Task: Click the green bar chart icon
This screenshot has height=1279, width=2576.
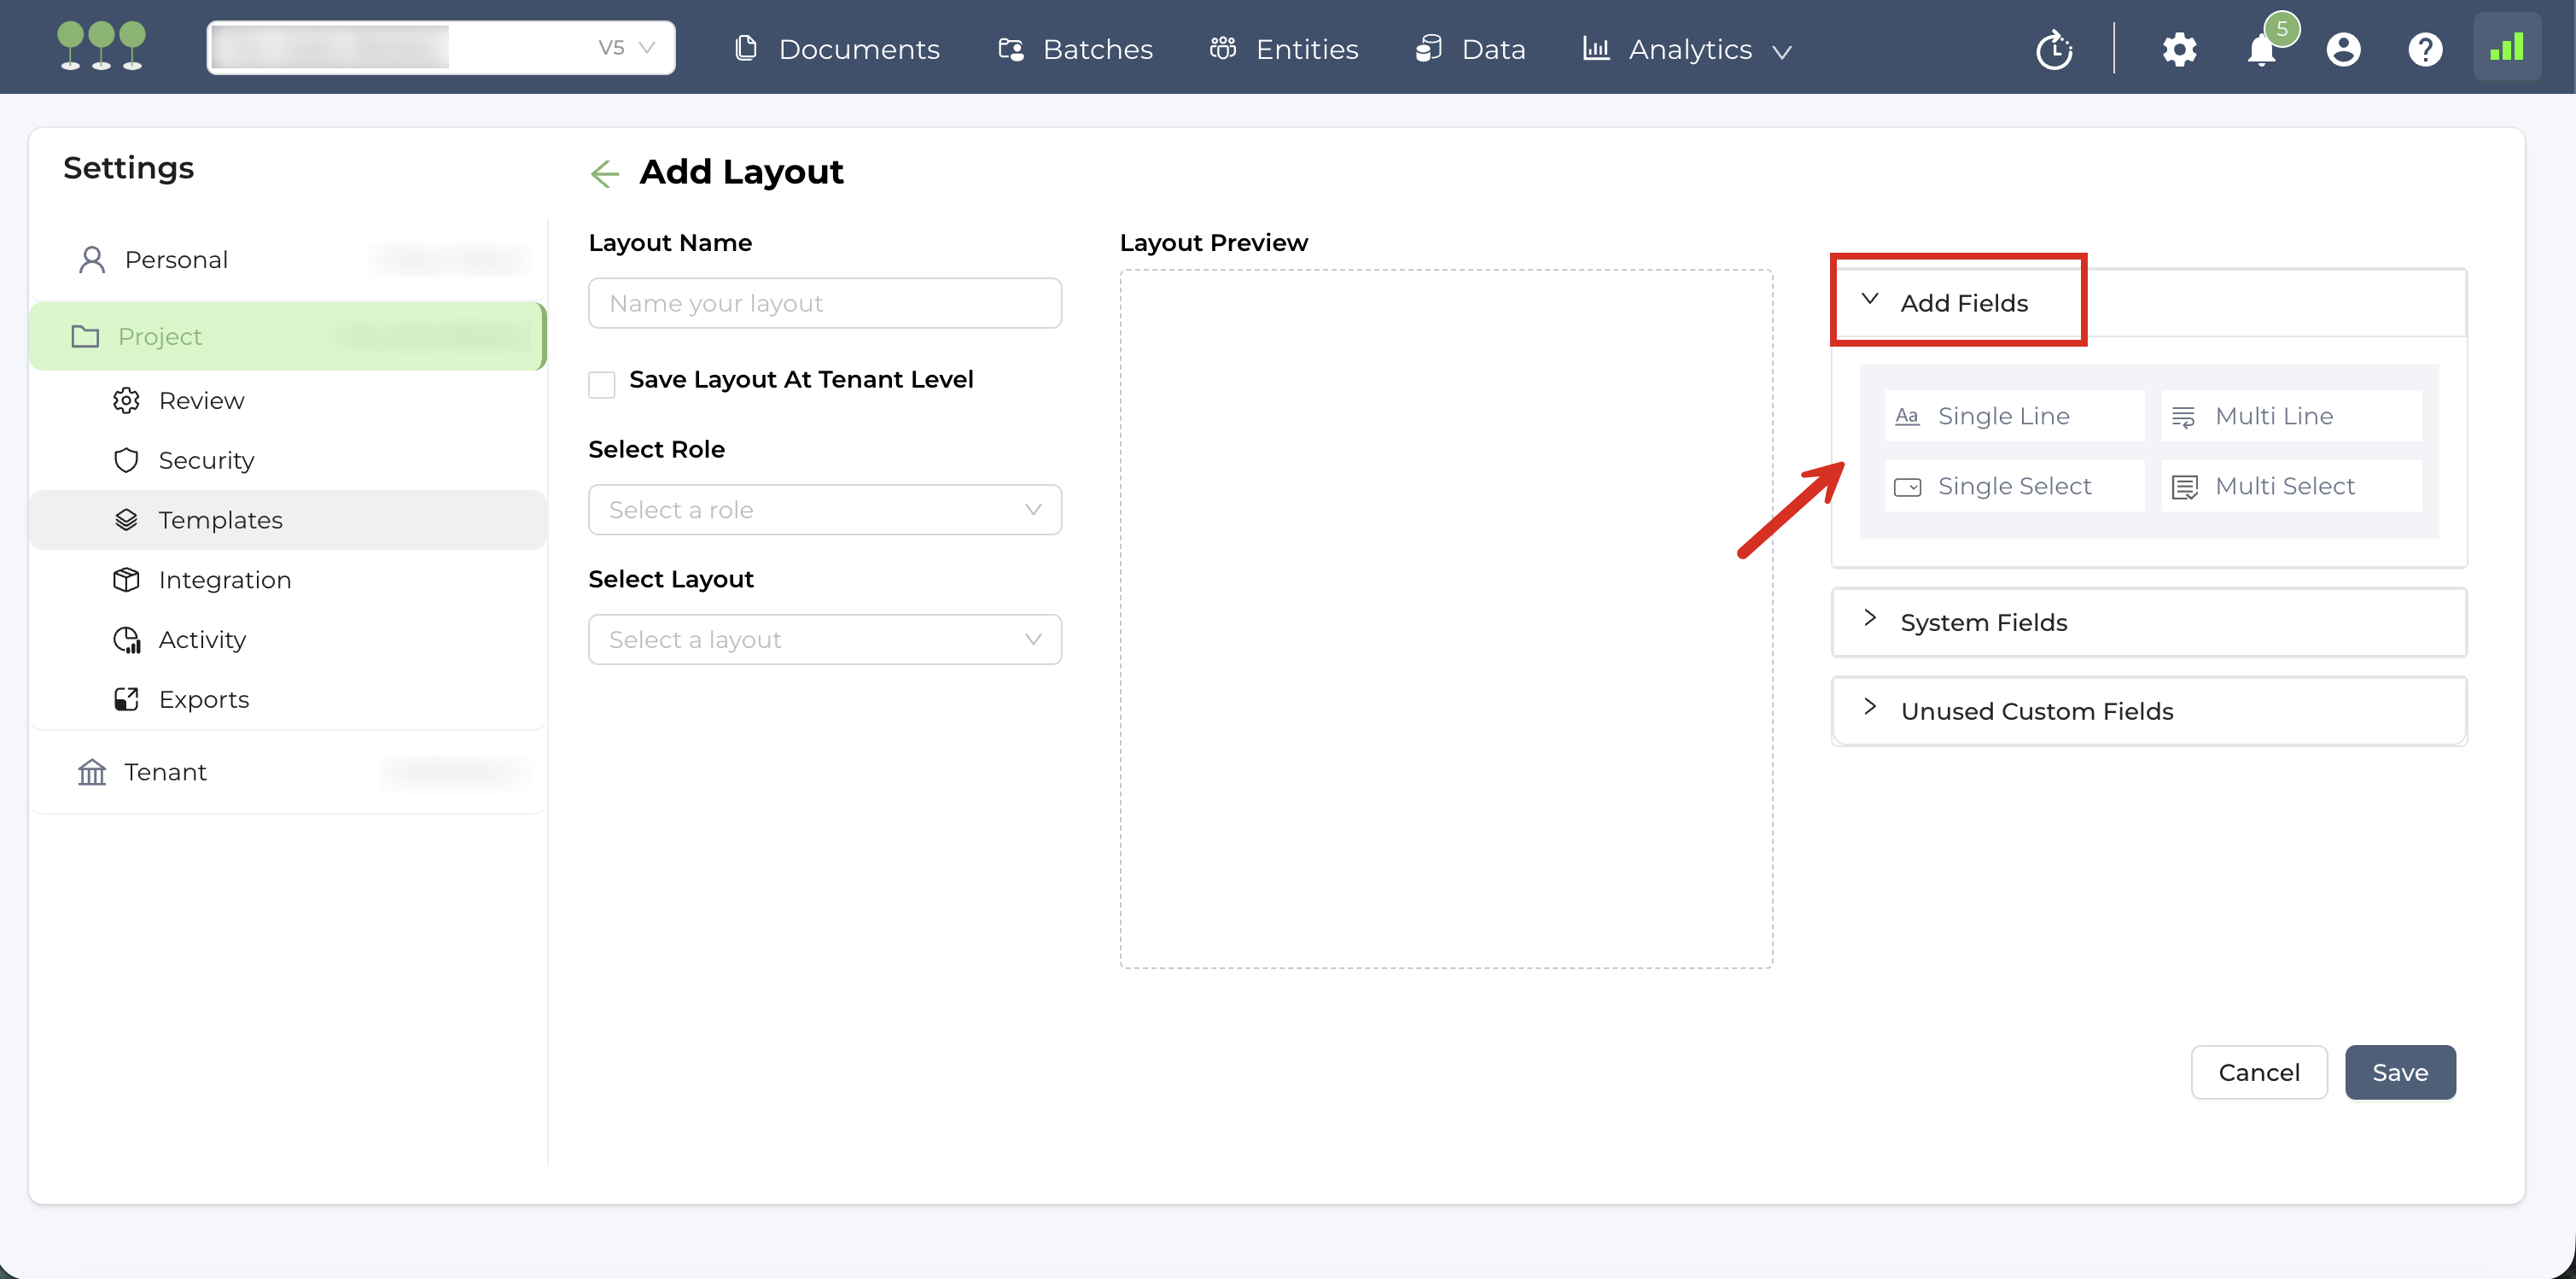Action: [2506, 47]
